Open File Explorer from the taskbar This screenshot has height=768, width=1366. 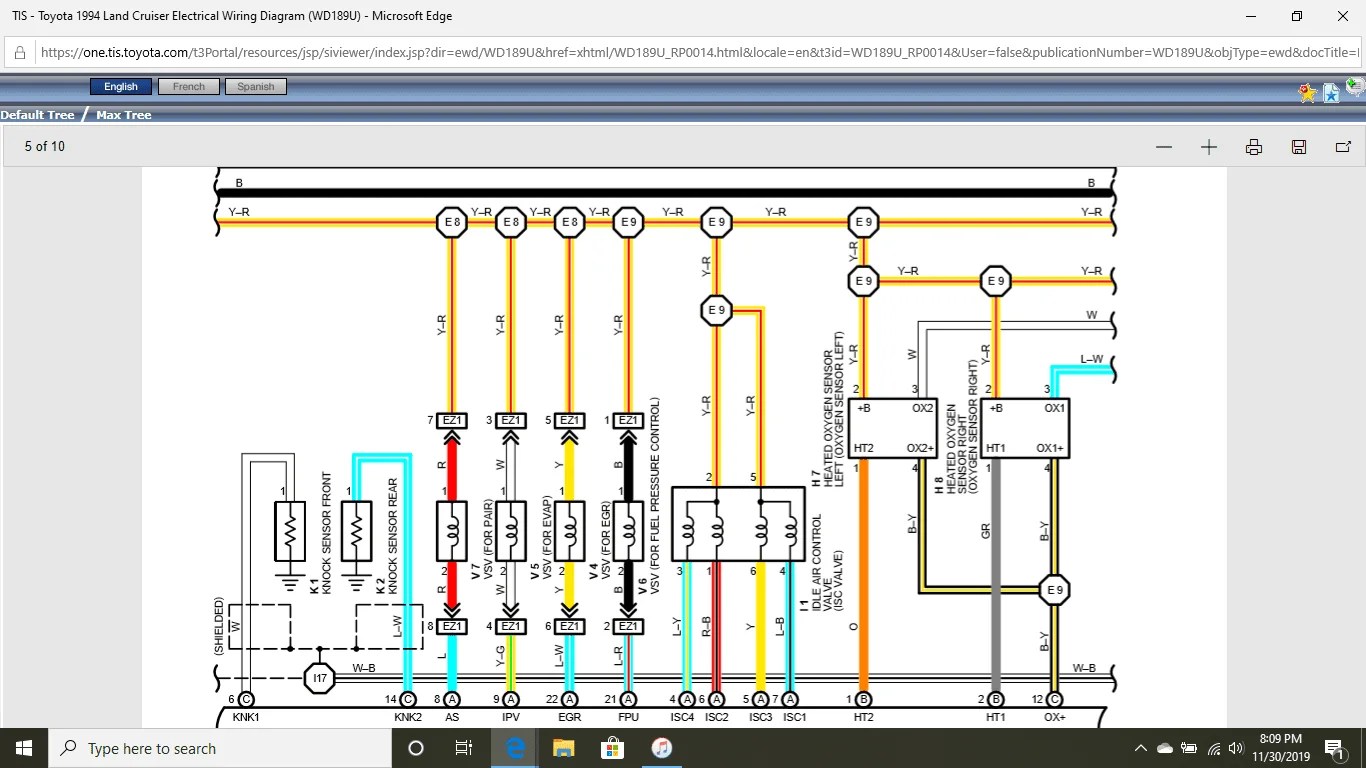tap(564, 748)
